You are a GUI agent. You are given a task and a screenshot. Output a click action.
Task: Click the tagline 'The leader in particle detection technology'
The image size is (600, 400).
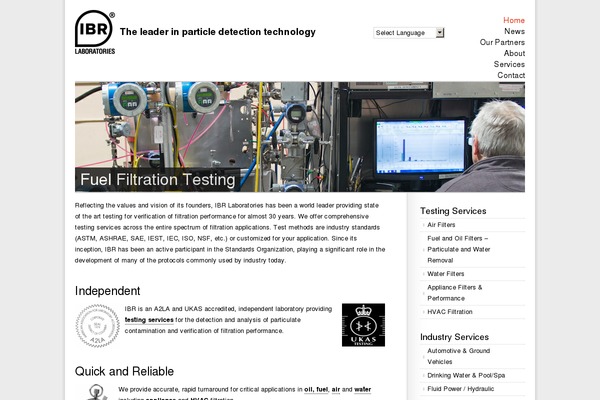(x=218, y=32)
